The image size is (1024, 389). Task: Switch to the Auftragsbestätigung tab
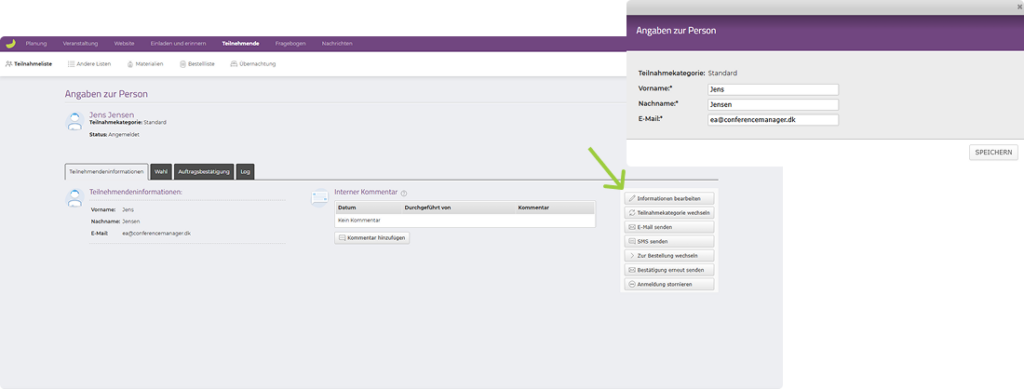204,172
